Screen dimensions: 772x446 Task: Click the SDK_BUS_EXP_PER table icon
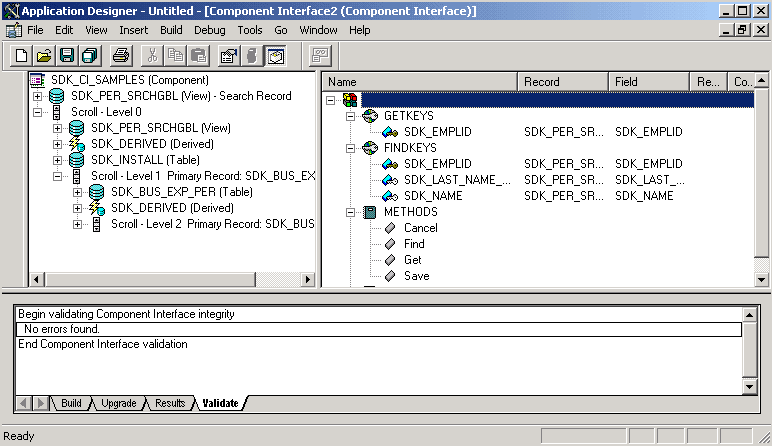coord(96,192)
